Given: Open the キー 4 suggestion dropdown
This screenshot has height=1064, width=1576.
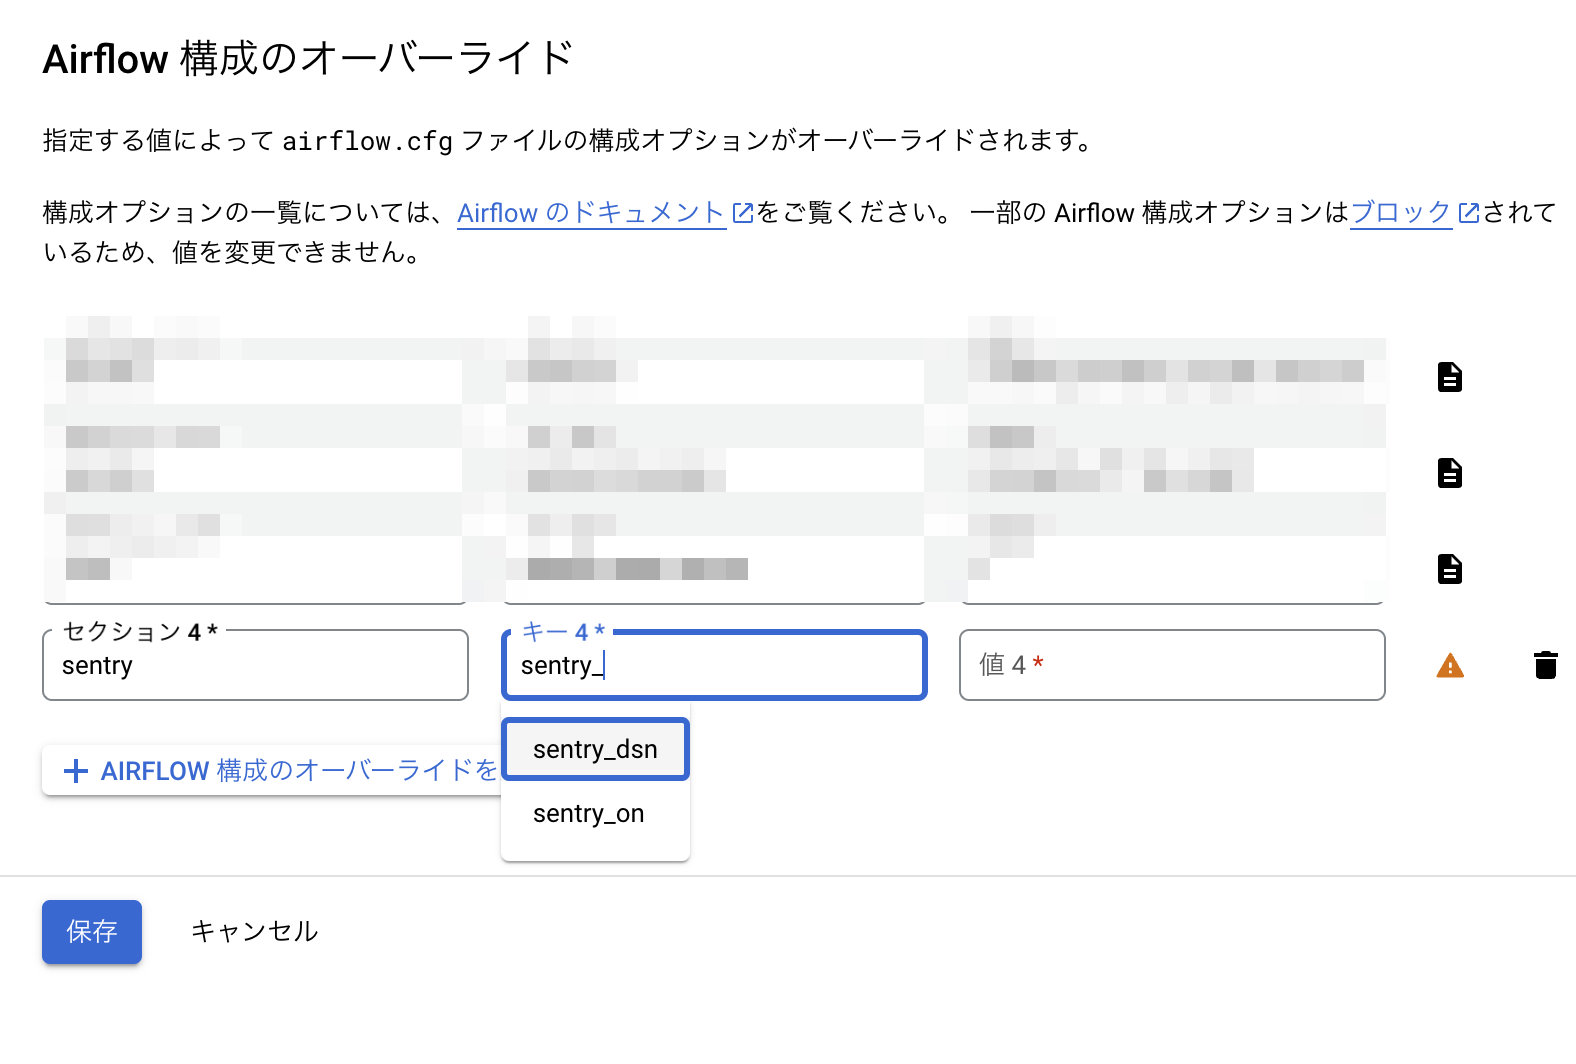Looking at the screenshot, I should [x=713, y=665].
